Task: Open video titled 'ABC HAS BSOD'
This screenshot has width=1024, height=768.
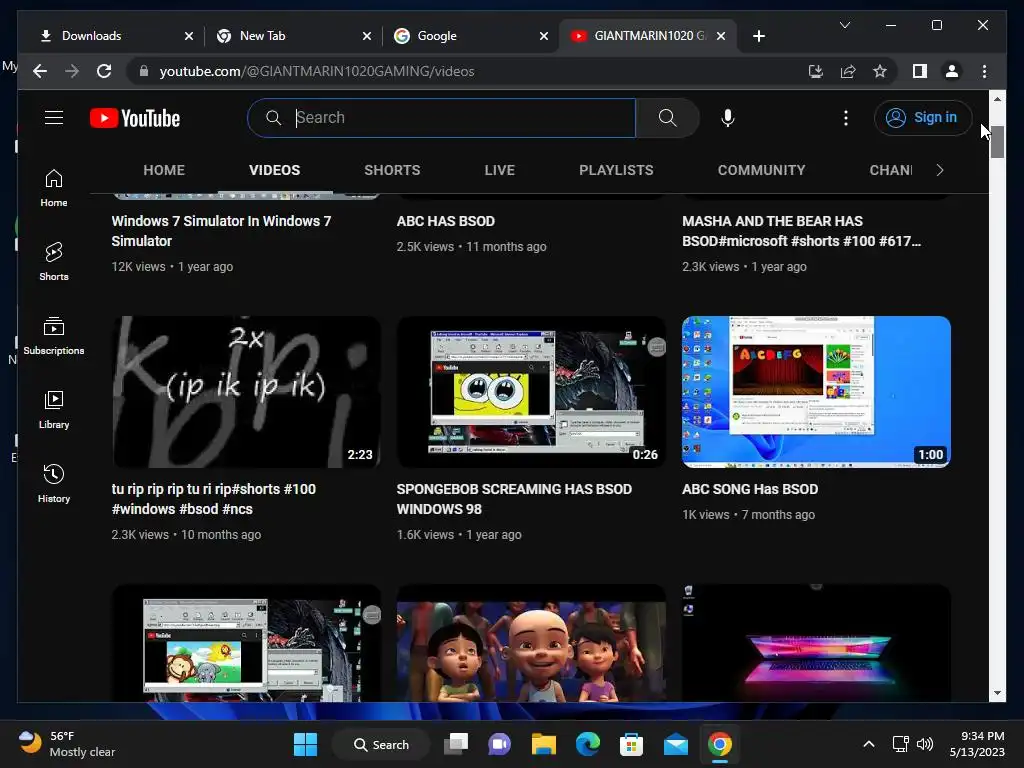Action: 445,221
